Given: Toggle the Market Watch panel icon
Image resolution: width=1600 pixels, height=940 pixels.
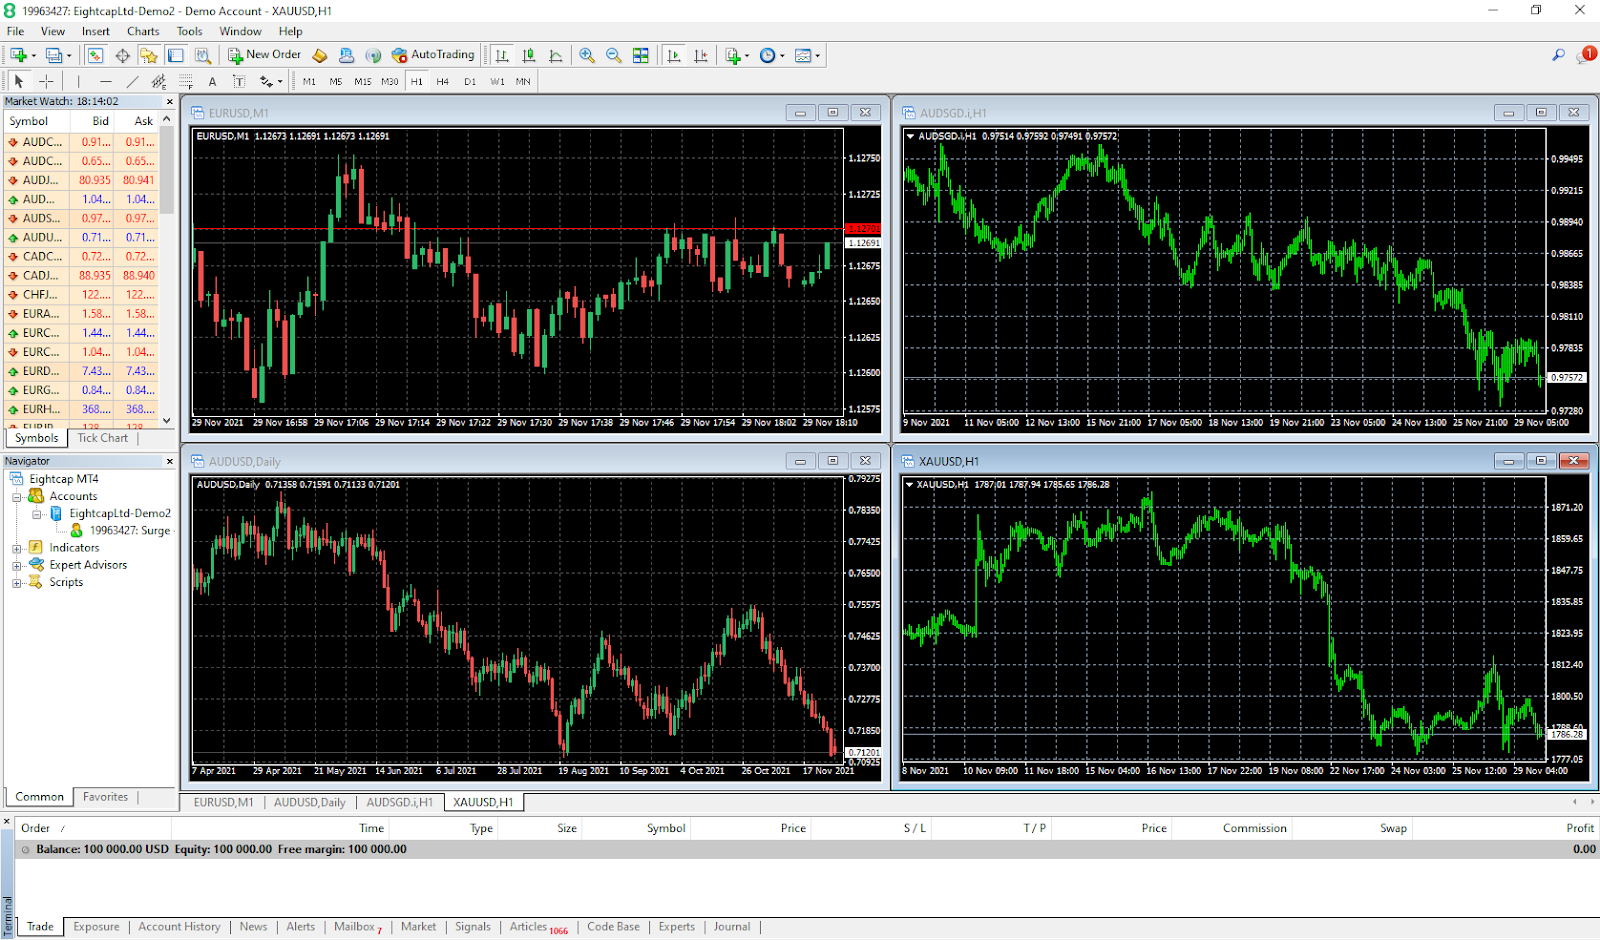Looking at the screenshot, I should (95, 56).
